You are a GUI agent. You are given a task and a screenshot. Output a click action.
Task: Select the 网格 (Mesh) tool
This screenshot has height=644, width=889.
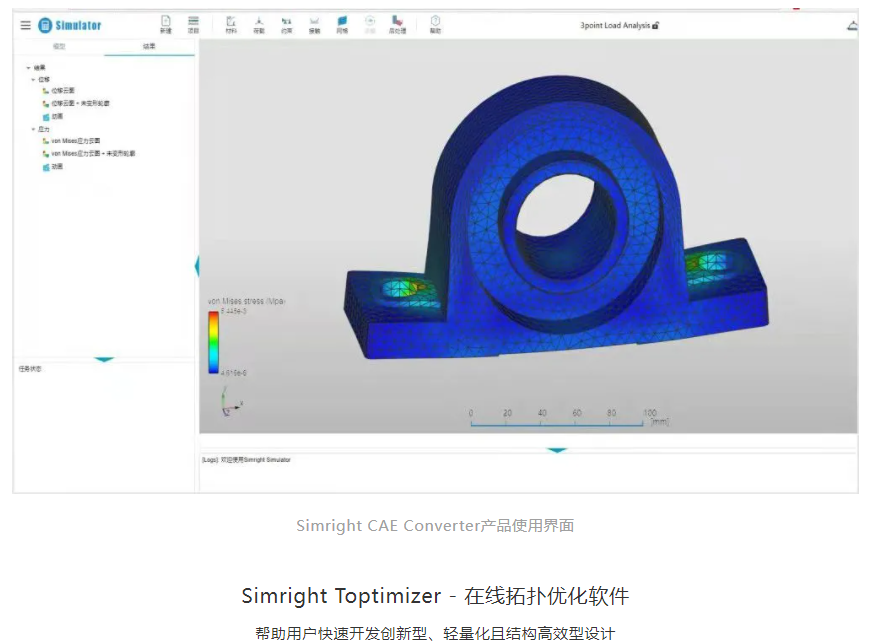(342, 24)
